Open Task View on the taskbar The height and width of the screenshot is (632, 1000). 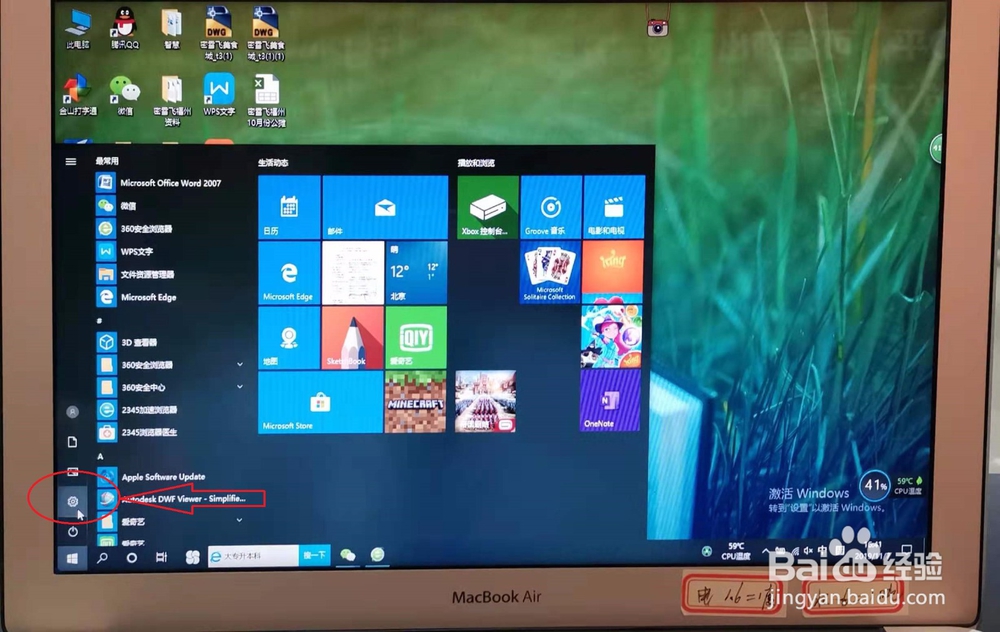[x=161, y=557]
